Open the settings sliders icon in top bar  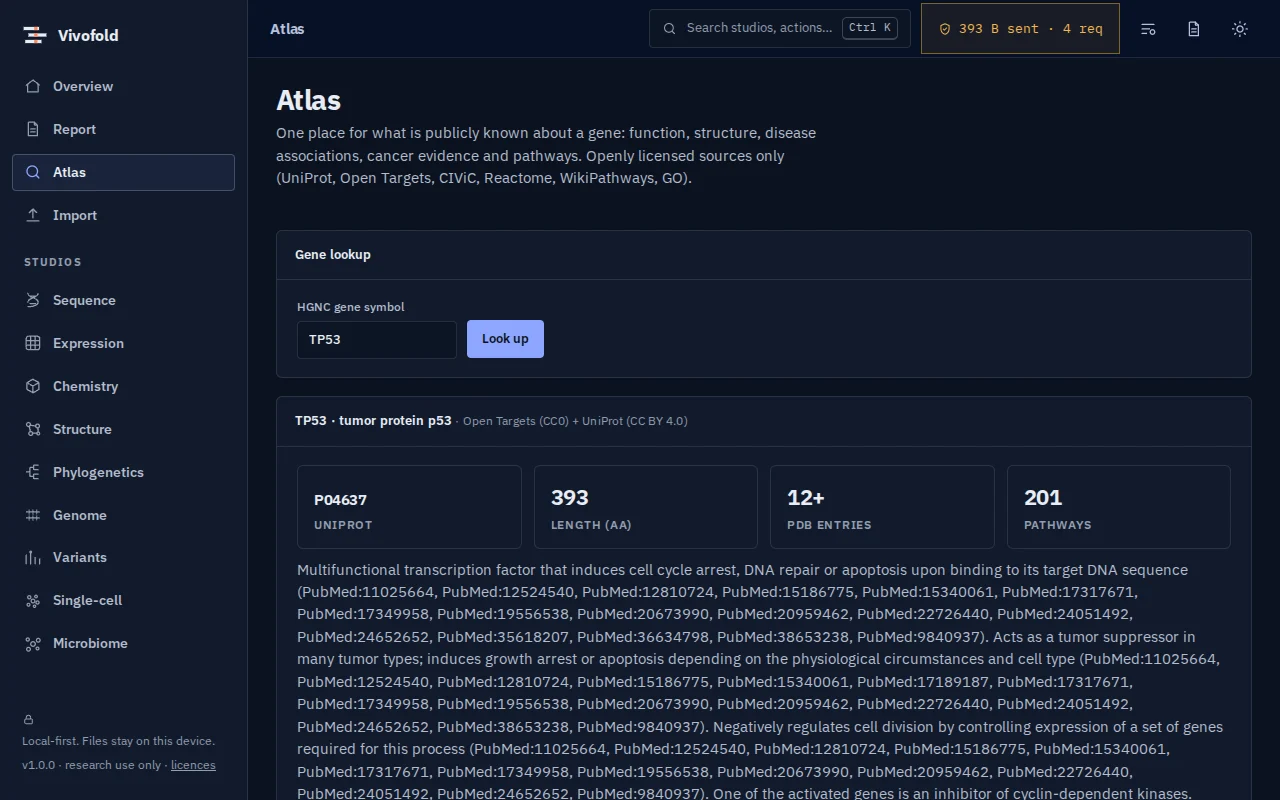[x=1148, y=29]
